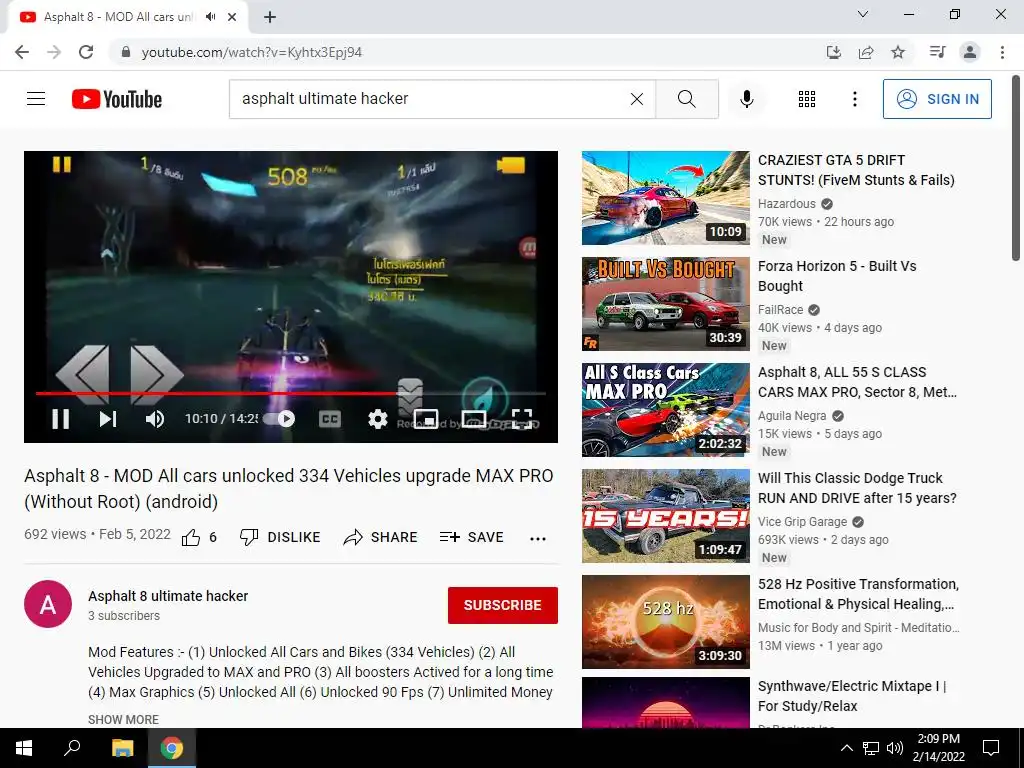Open Chrome three-dot menu
Viewport: 1024px width, 768px height.
coord(1002,52)
